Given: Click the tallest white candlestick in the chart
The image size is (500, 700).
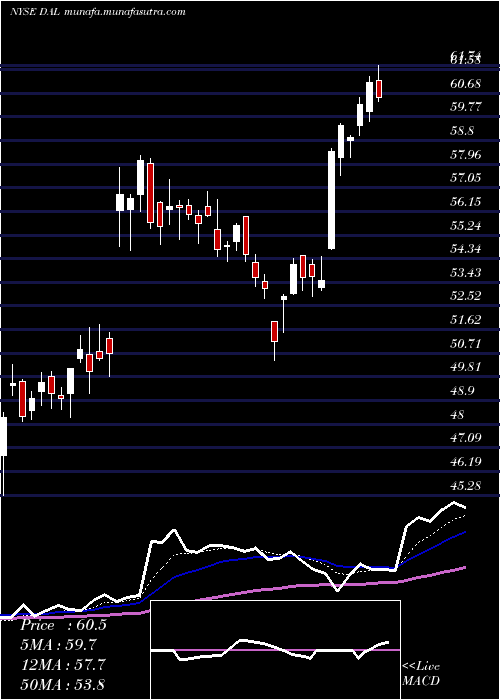Looking at the screenshot, I should coord(332,200).
